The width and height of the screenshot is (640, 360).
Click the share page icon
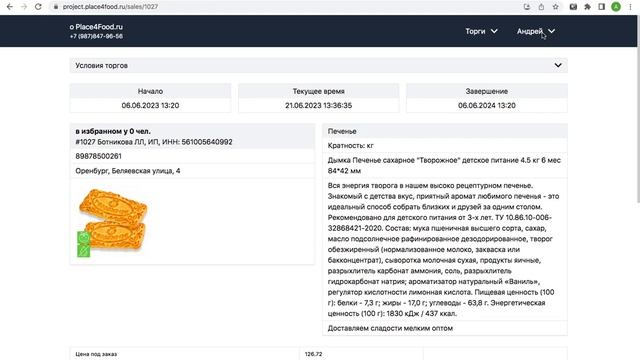[x=541, y=7]
